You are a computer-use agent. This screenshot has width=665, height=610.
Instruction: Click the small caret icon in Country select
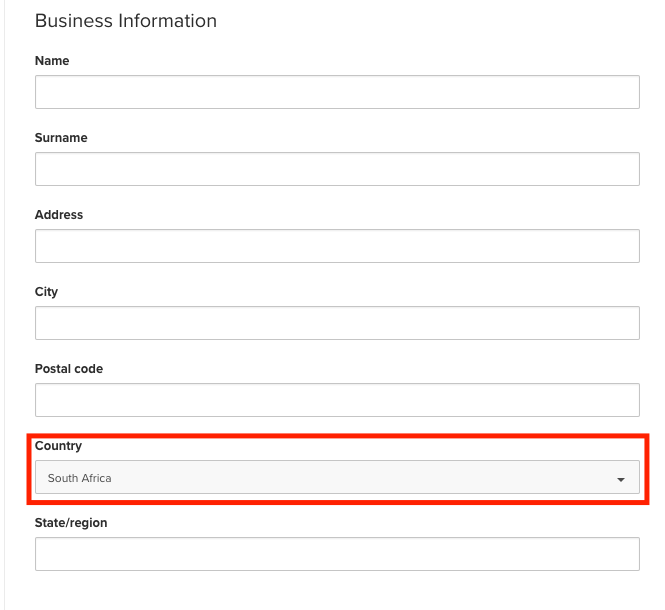pos(621,480)
